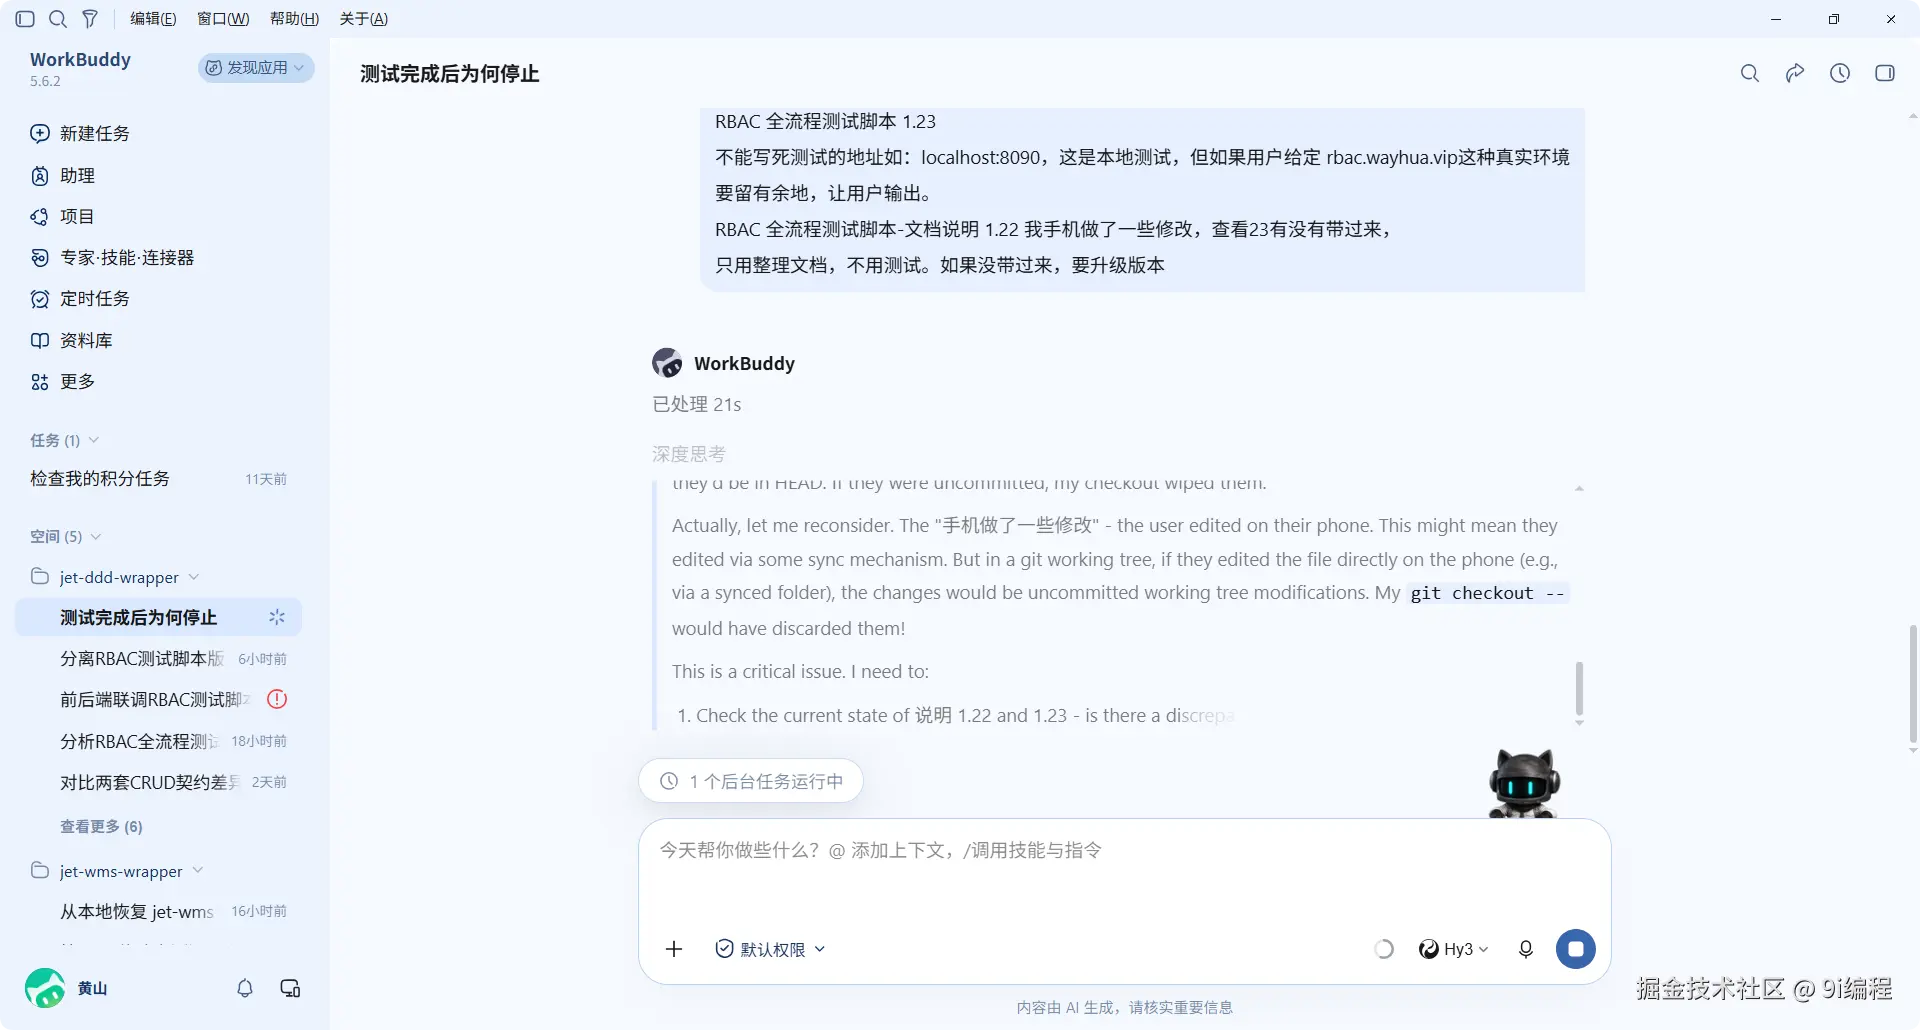Screen dimensions: 1920x1030
Task: Open the 编辑(E) menu
Action: (x=153, y=19)
